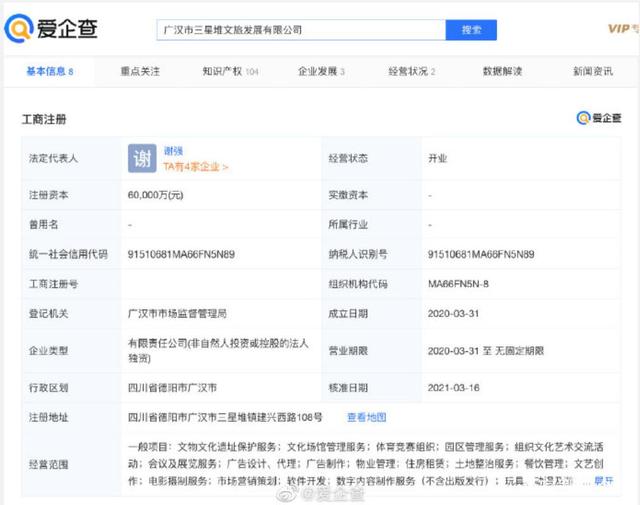640x505 pixels.
Task: Click the company name search input field
Action: coord(301,30)
